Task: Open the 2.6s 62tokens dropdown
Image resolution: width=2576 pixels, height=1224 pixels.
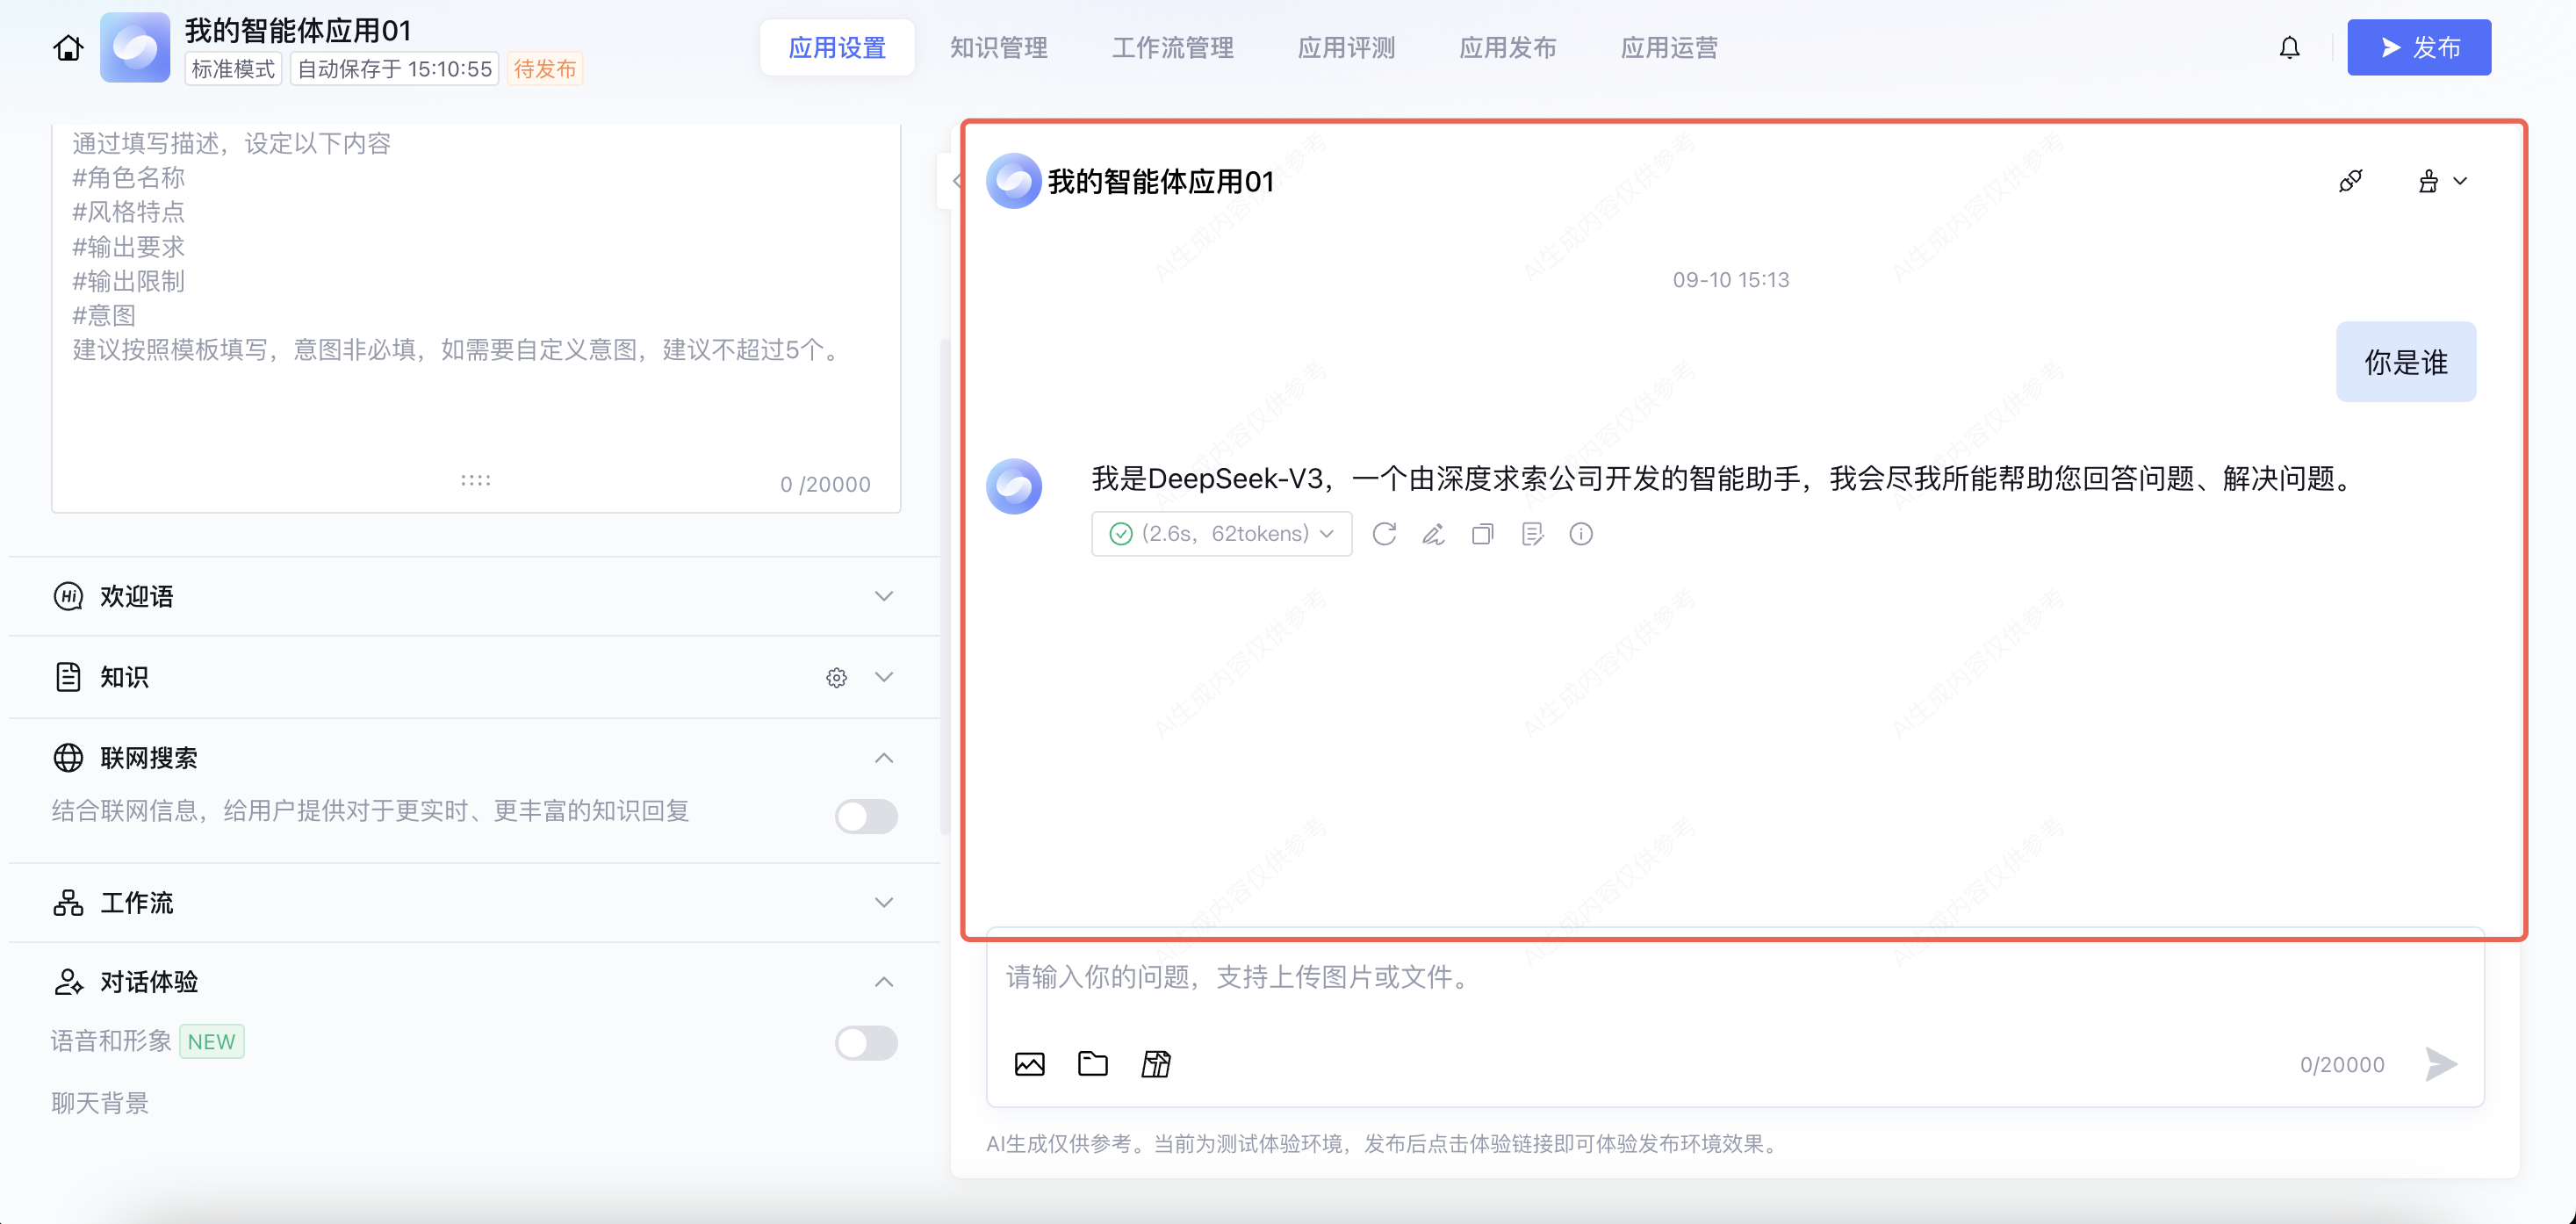Action: point(1221,534)
